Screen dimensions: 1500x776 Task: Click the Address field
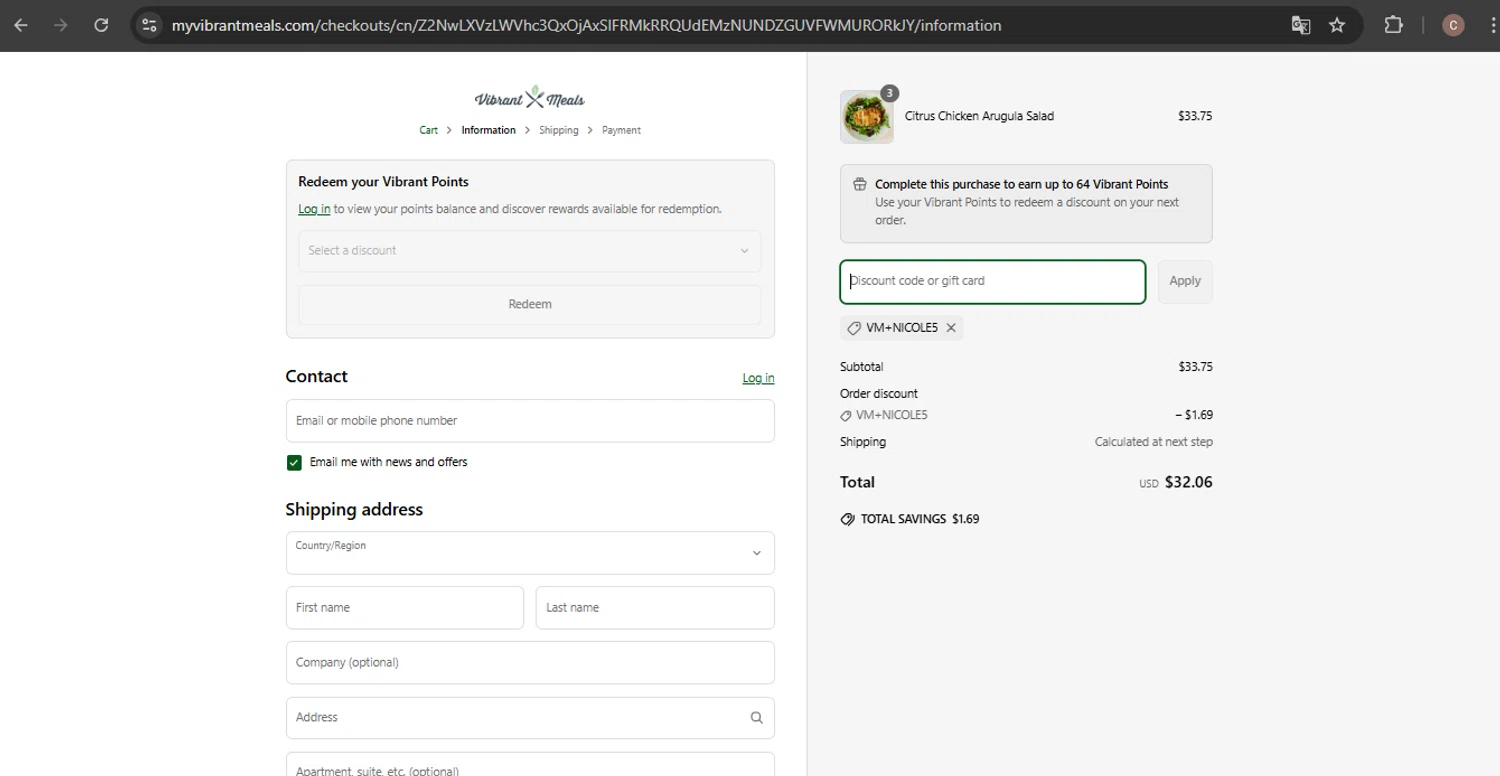tap(530, 718)
